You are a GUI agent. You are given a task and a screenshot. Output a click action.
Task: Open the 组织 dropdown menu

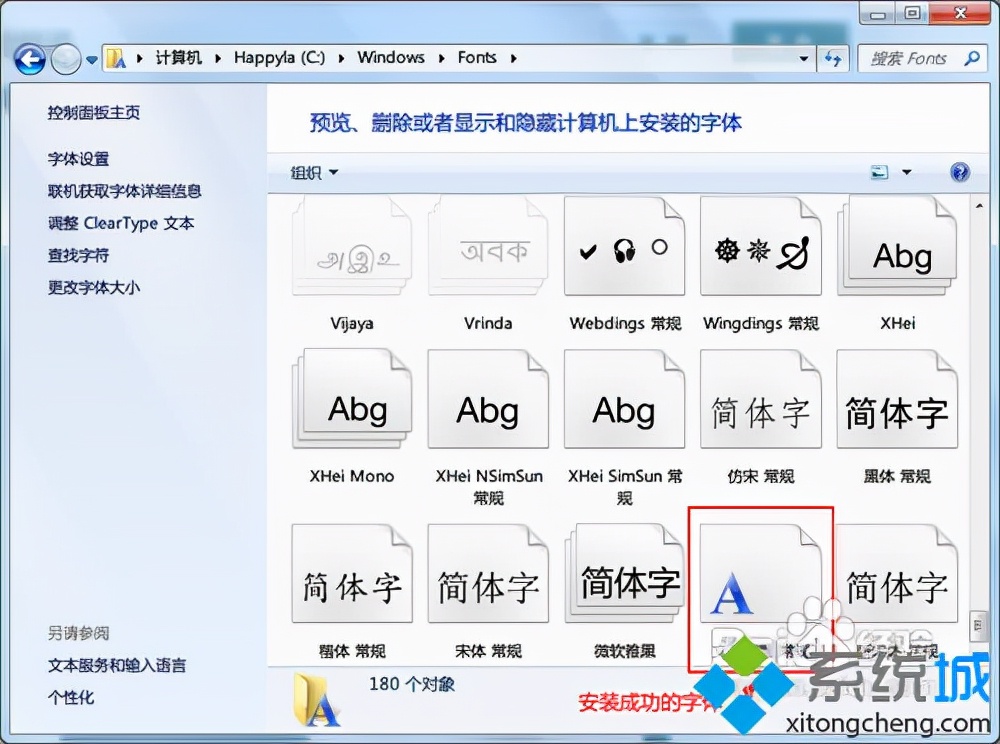pyautogui.click(x=311, y=171)
